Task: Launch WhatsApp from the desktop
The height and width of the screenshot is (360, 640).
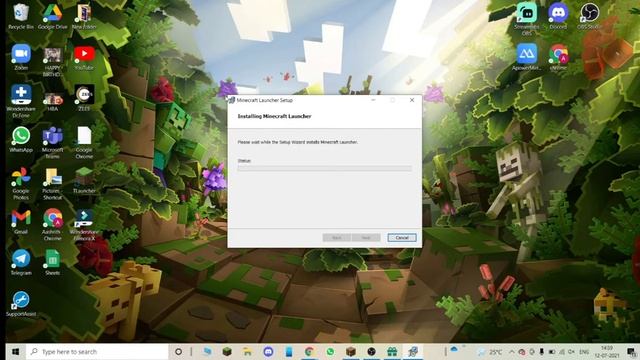Action: [21, 139]
